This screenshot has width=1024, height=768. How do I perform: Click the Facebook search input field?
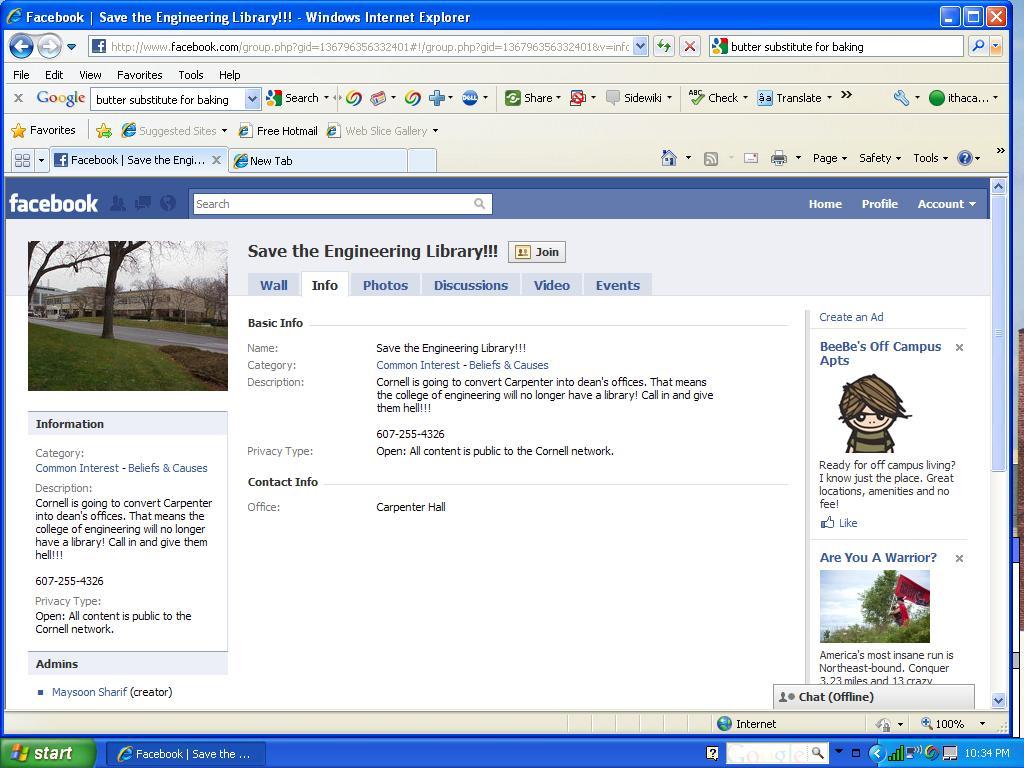pyautogui.click(x=332, y=204)
